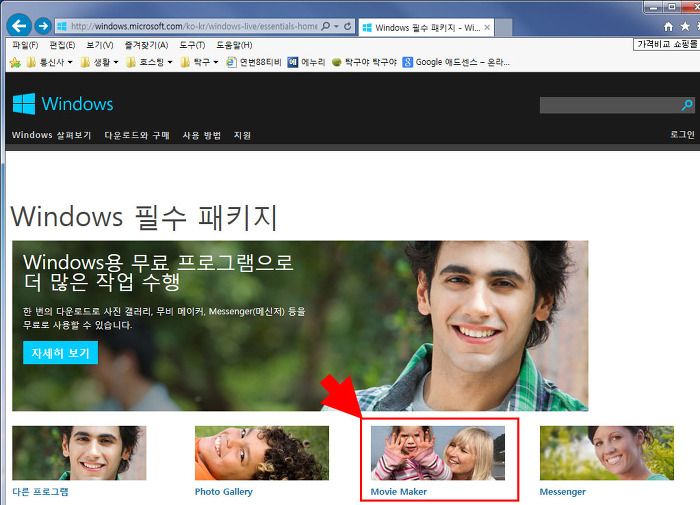700x505 pixels.
Task: Click the hero banner image of smiling man
Action: point(300,326)
